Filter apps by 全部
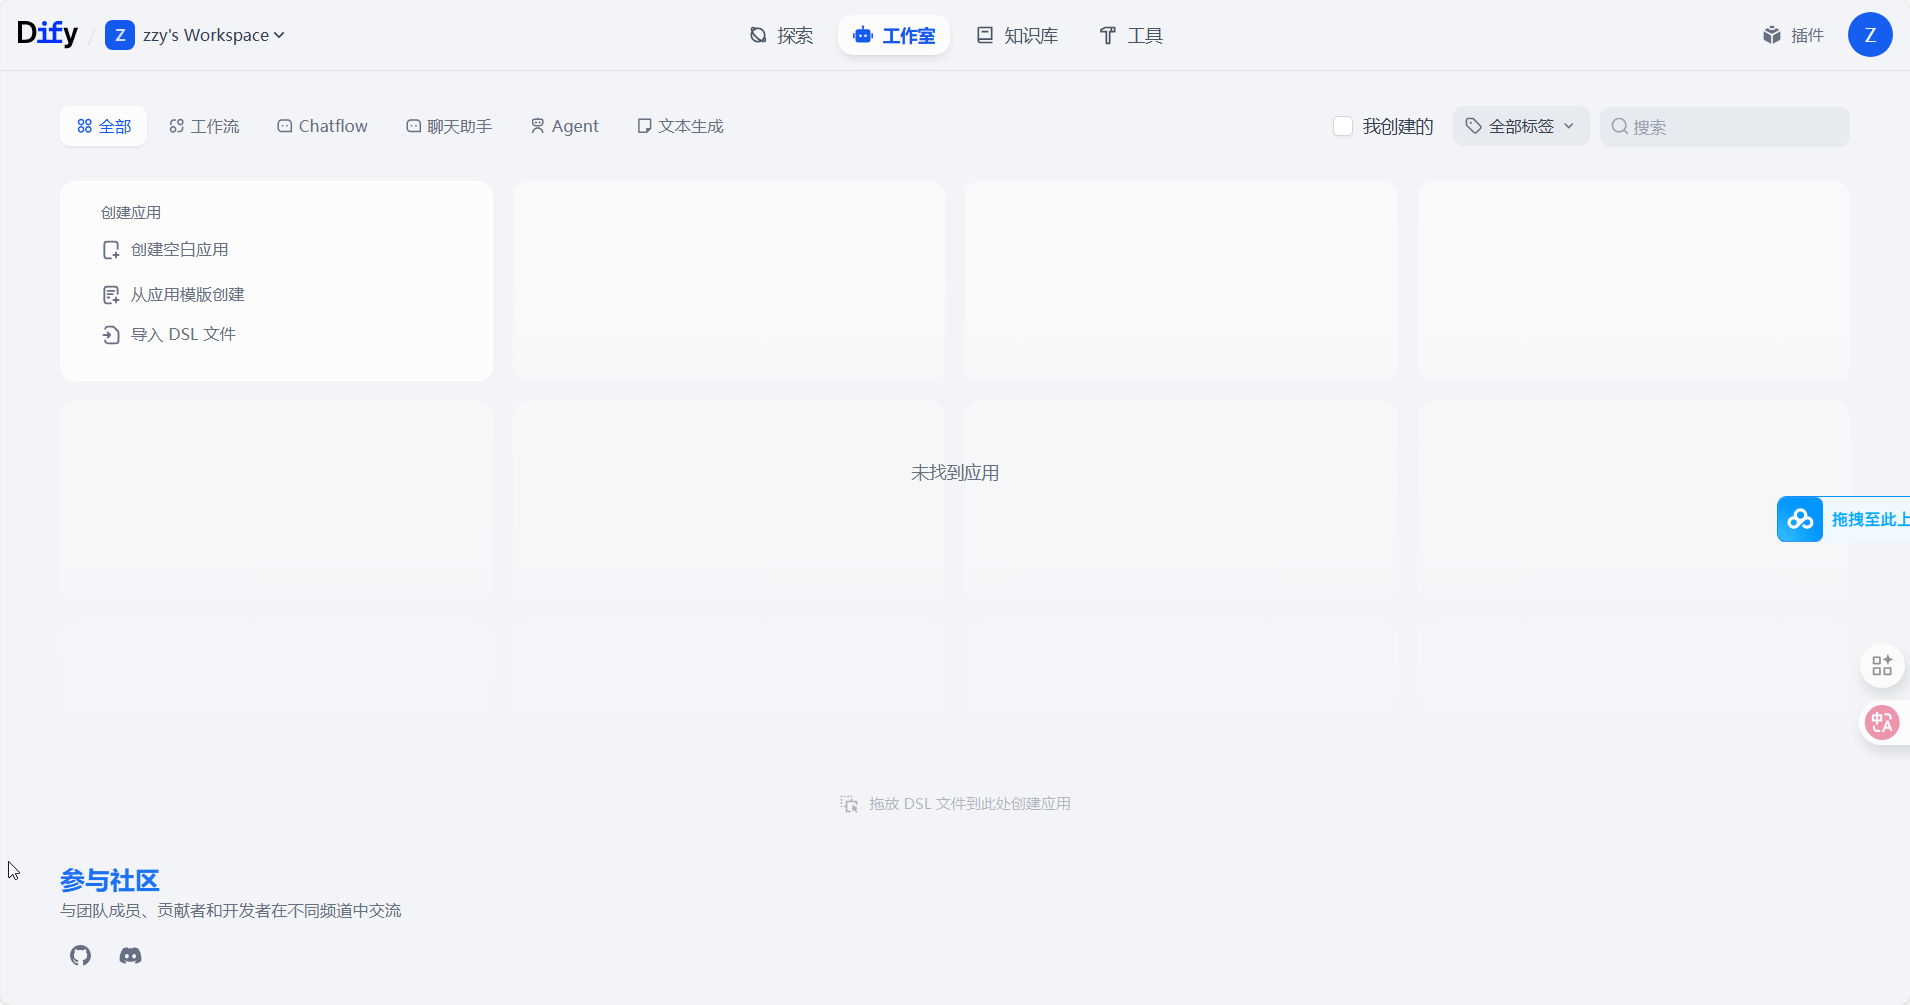This screenshot has height=1005, width=1910. (104, 126)
